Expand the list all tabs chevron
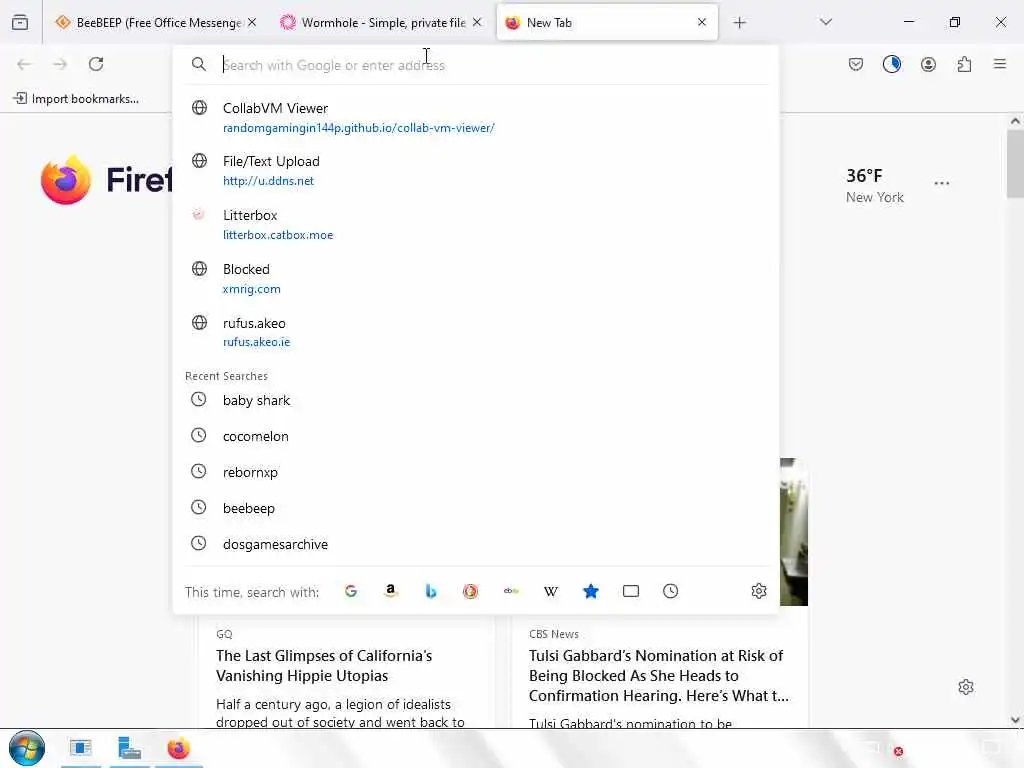Viewport: 1024px width, 768px height. coord(825,22)
